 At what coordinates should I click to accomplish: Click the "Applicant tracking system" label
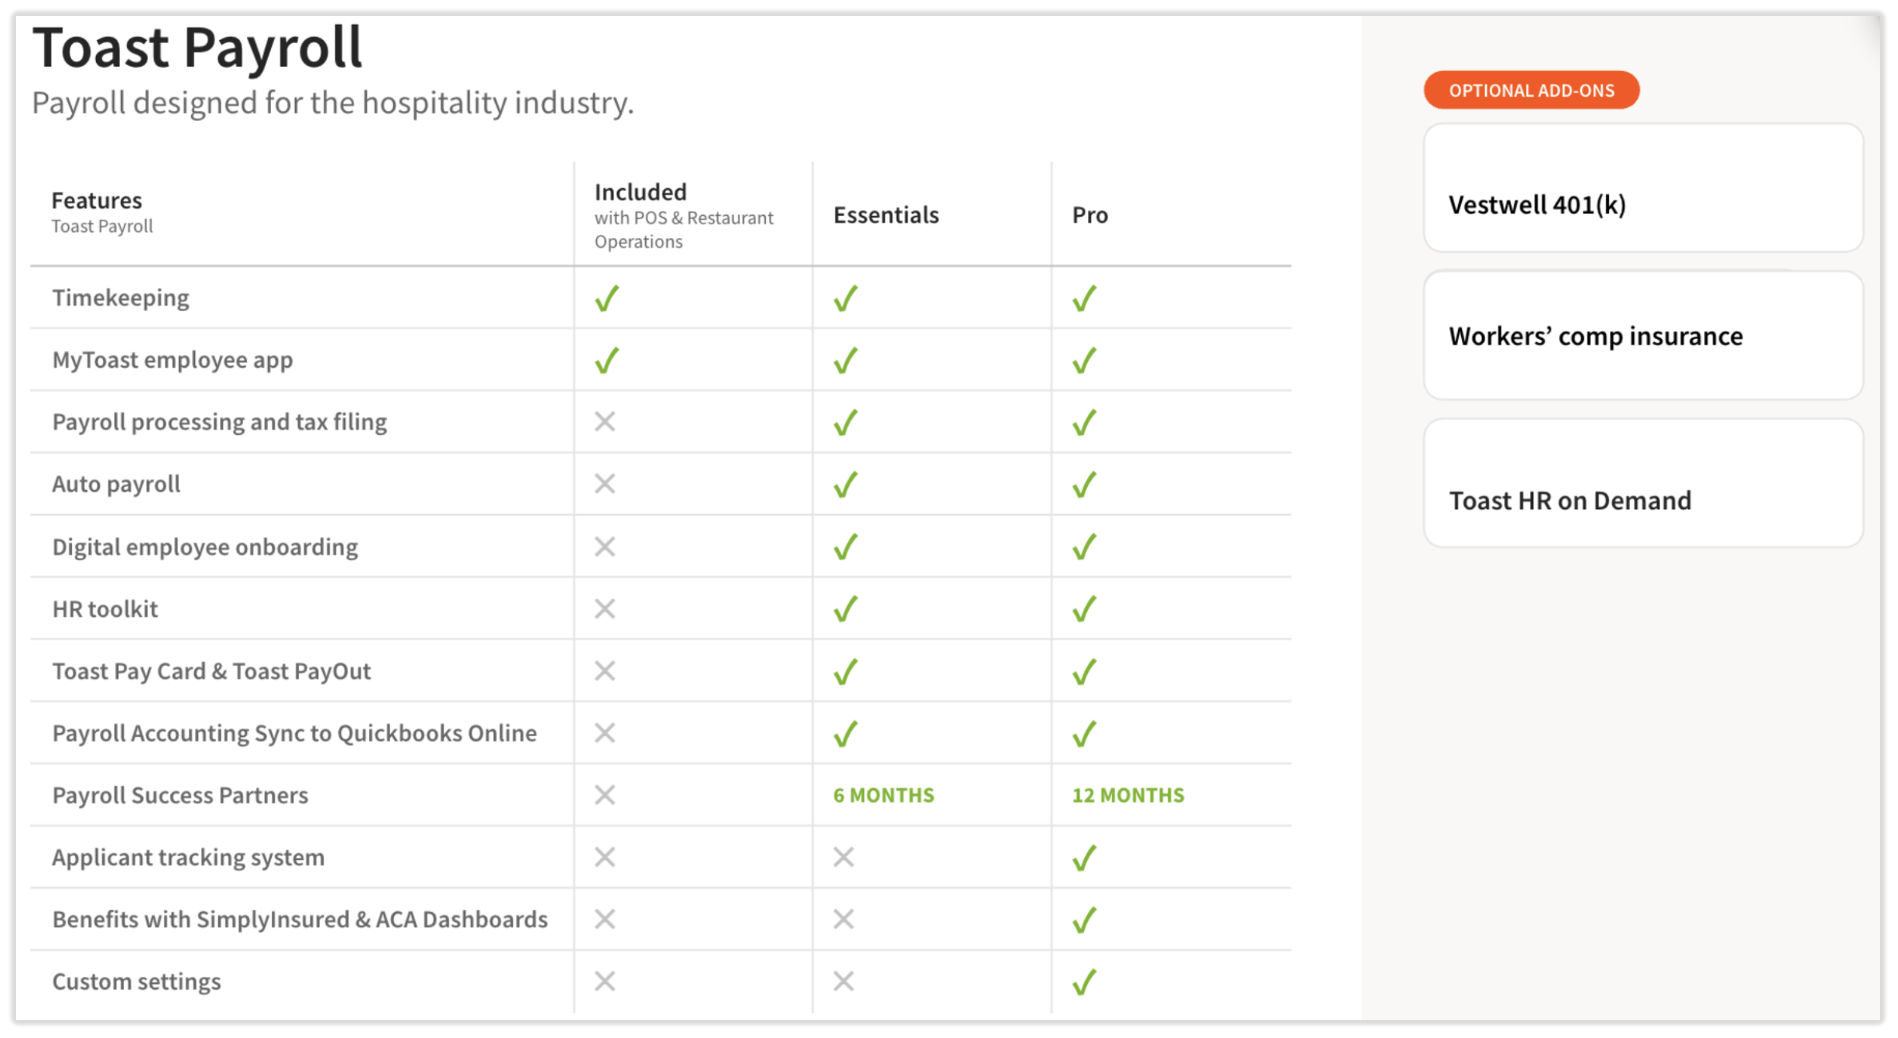189,857
